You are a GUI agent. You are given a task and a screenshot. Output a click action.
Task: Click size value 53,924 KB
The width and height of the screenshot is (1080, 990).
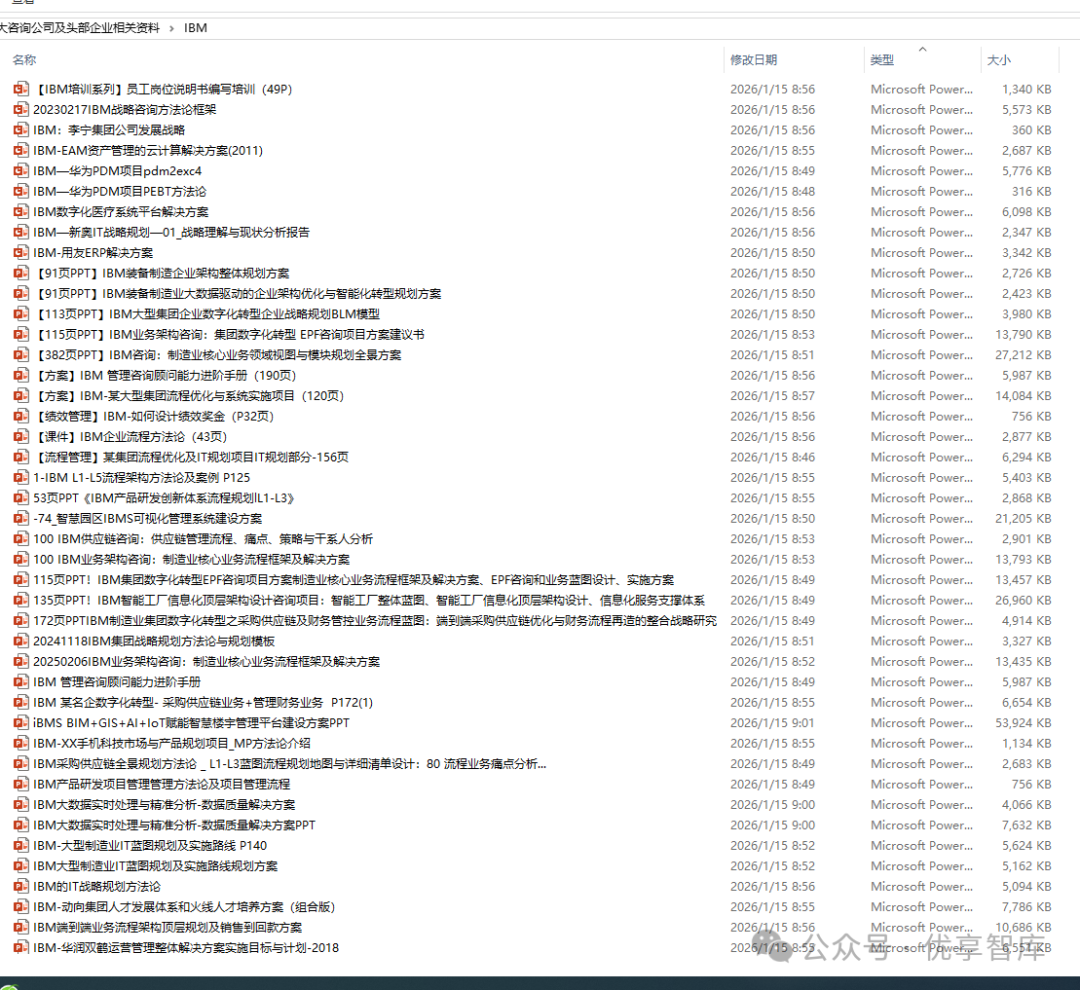click(x=1023, y=723)
